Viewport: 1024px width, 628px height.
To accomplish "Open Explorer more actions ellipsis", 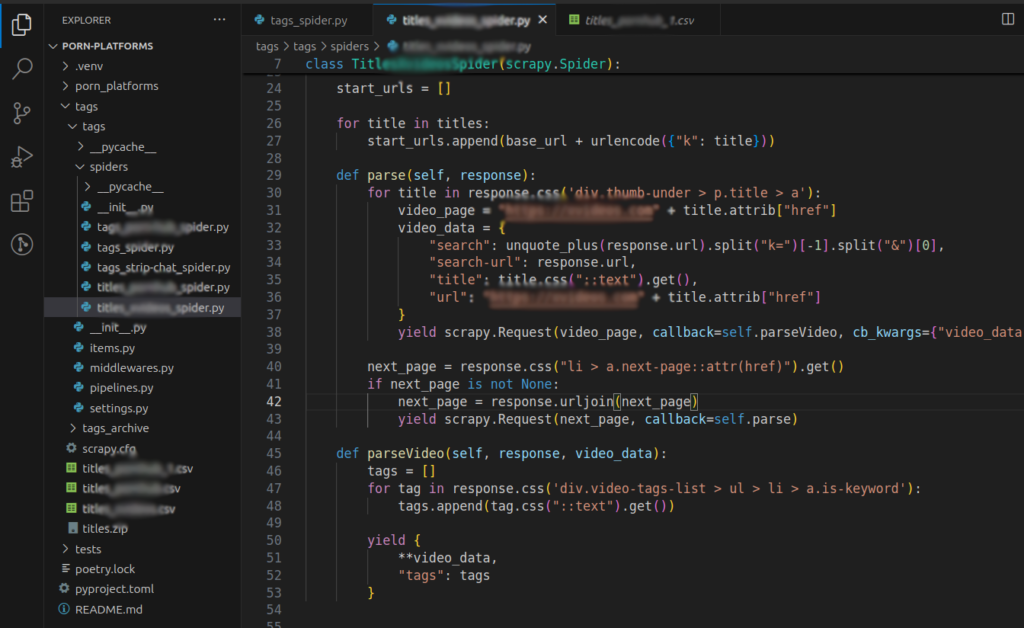I will 219,20.
